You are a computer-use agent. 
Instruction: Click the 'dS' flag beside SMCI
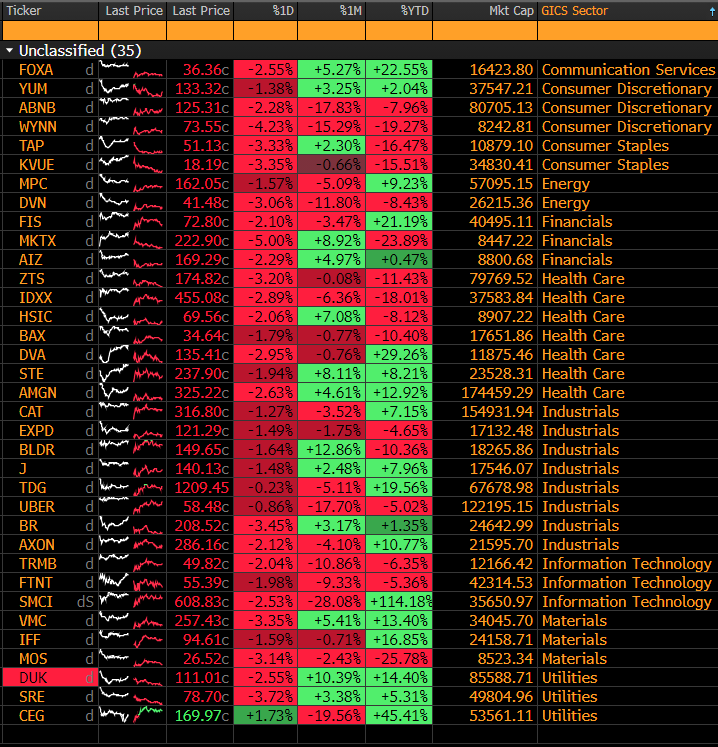85,601
